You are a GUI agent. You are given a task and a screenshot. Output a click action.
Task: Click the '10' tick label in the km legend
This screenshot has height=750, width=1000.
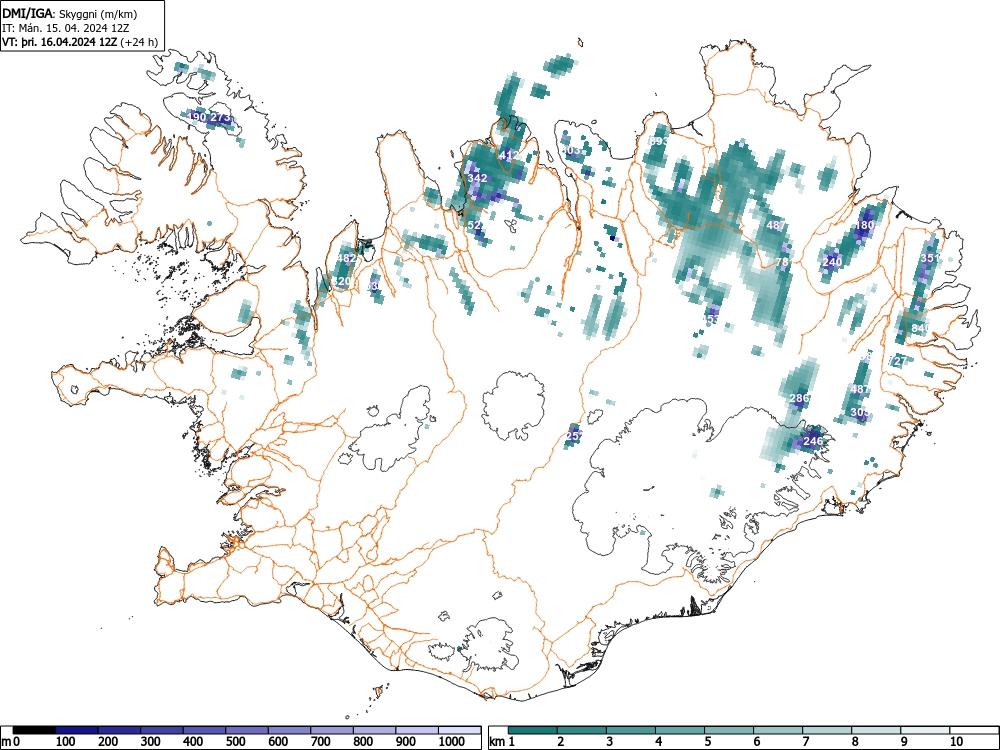(x=956, y=741)
